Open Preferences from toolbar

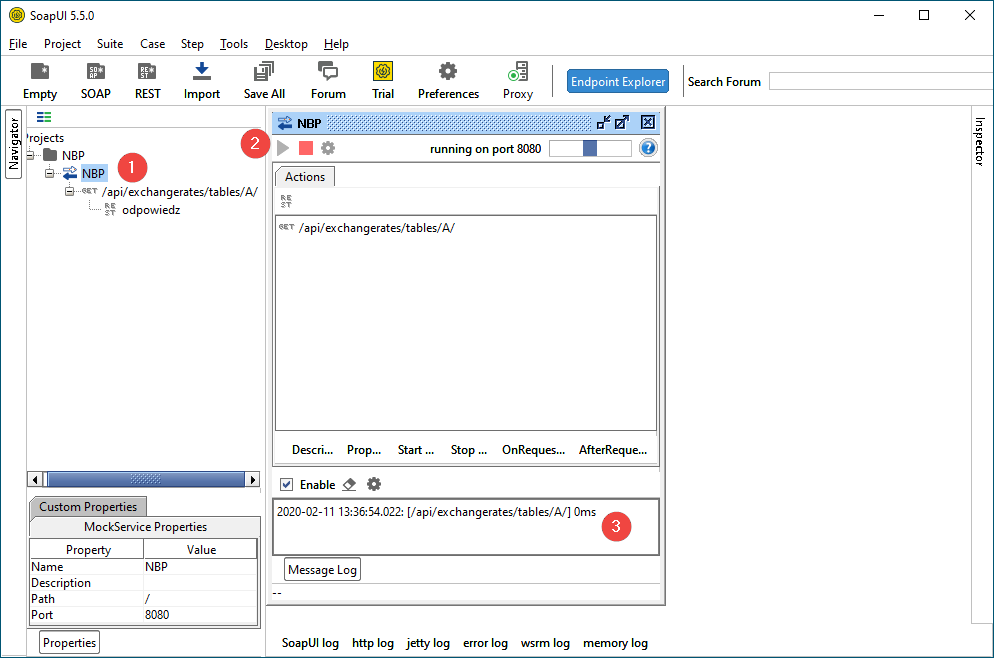(448, 81)
